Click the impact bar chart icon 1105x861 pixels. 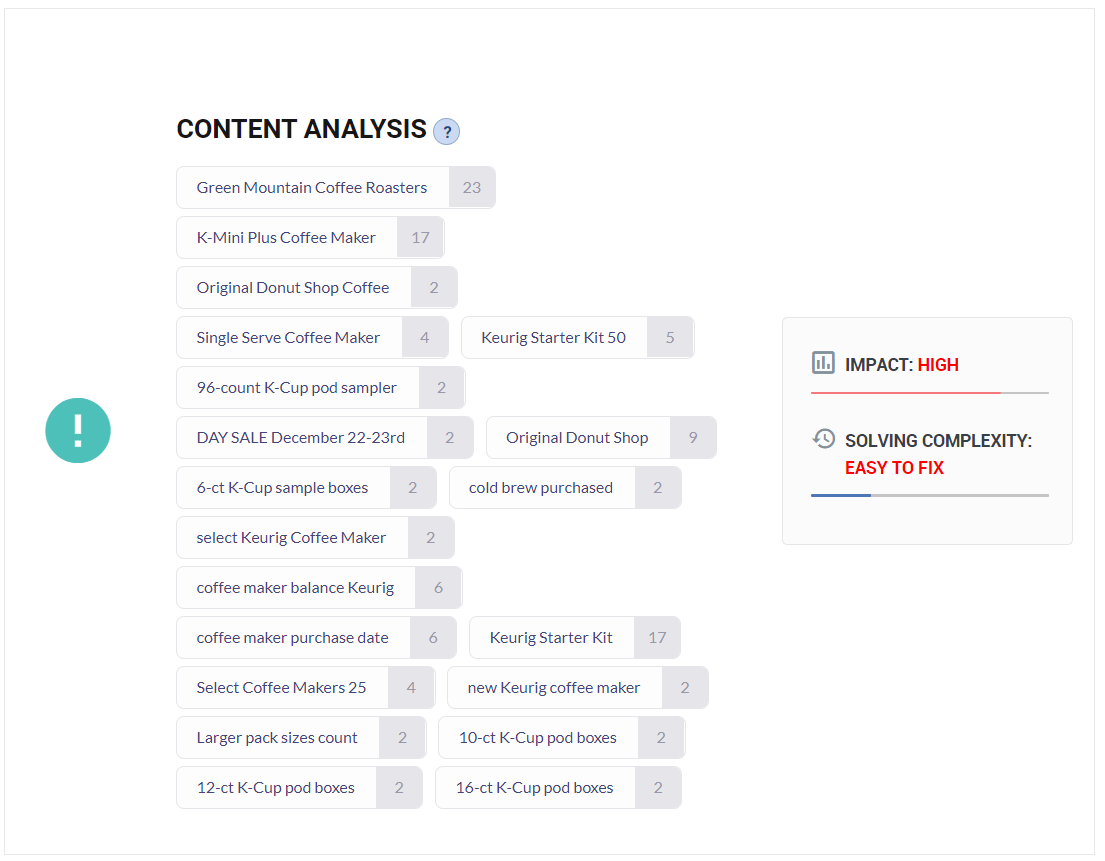[823, 363]
